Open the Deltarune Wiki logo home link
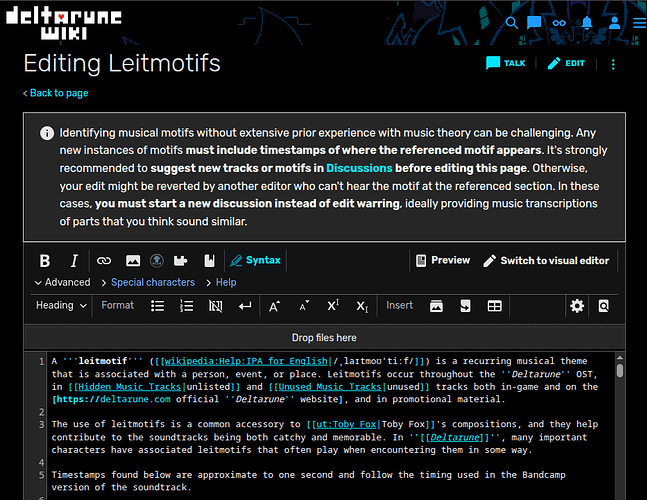 pyautogui.click(x=64, y=23)
